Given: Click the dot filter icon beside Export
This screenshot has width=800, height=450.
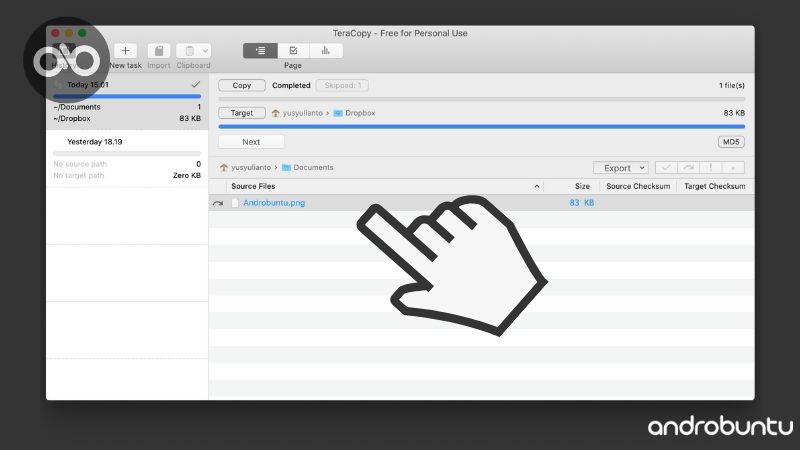Looking at the screenshot, I should coord(733,167).
